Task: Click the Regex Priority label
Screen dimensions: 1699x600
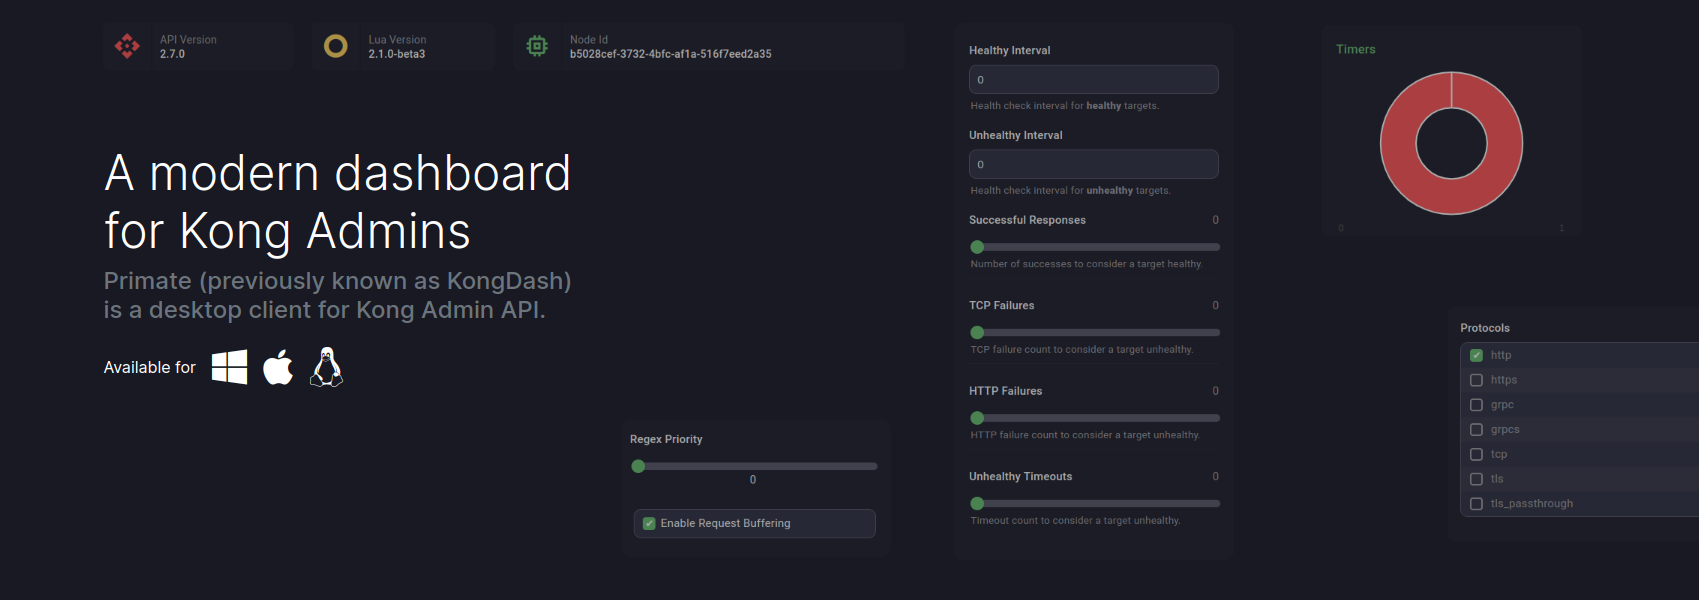Action: (666, 439)
